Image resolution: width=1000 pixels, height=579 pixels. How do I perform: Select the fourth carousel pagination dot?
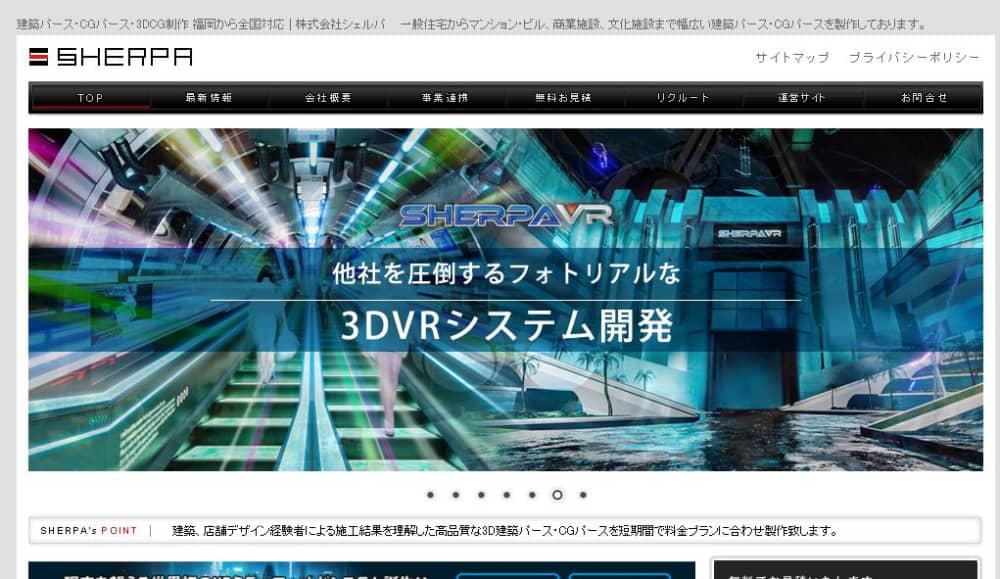tap(506, 495)
